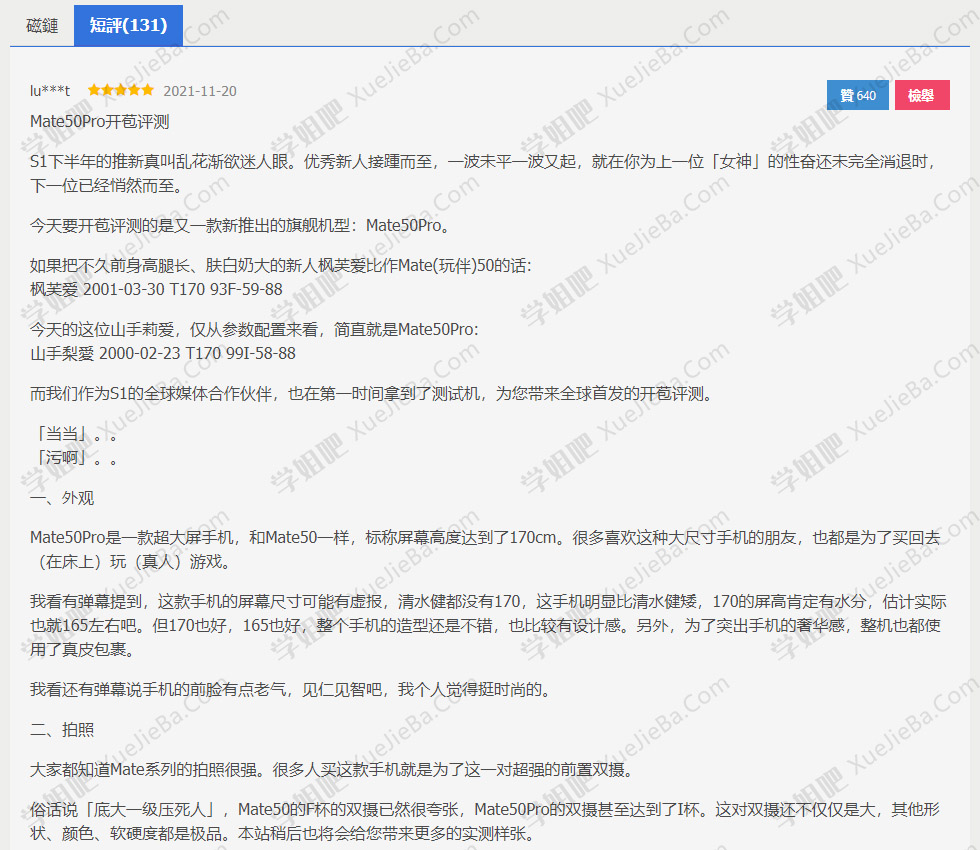The image size is (980, 850).
Task: Click the five-star rating icons
Action: 121,90
